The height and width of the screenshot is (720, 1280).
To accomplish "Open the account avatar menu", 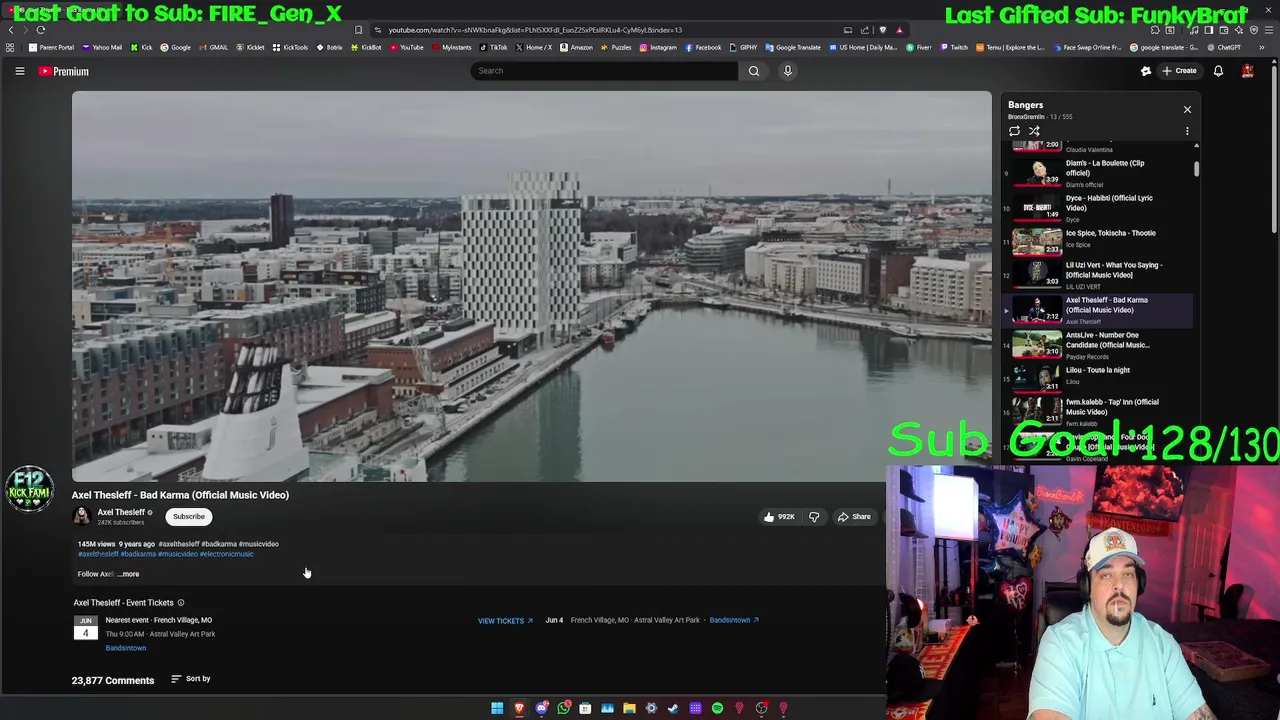I will [1248, 71].
